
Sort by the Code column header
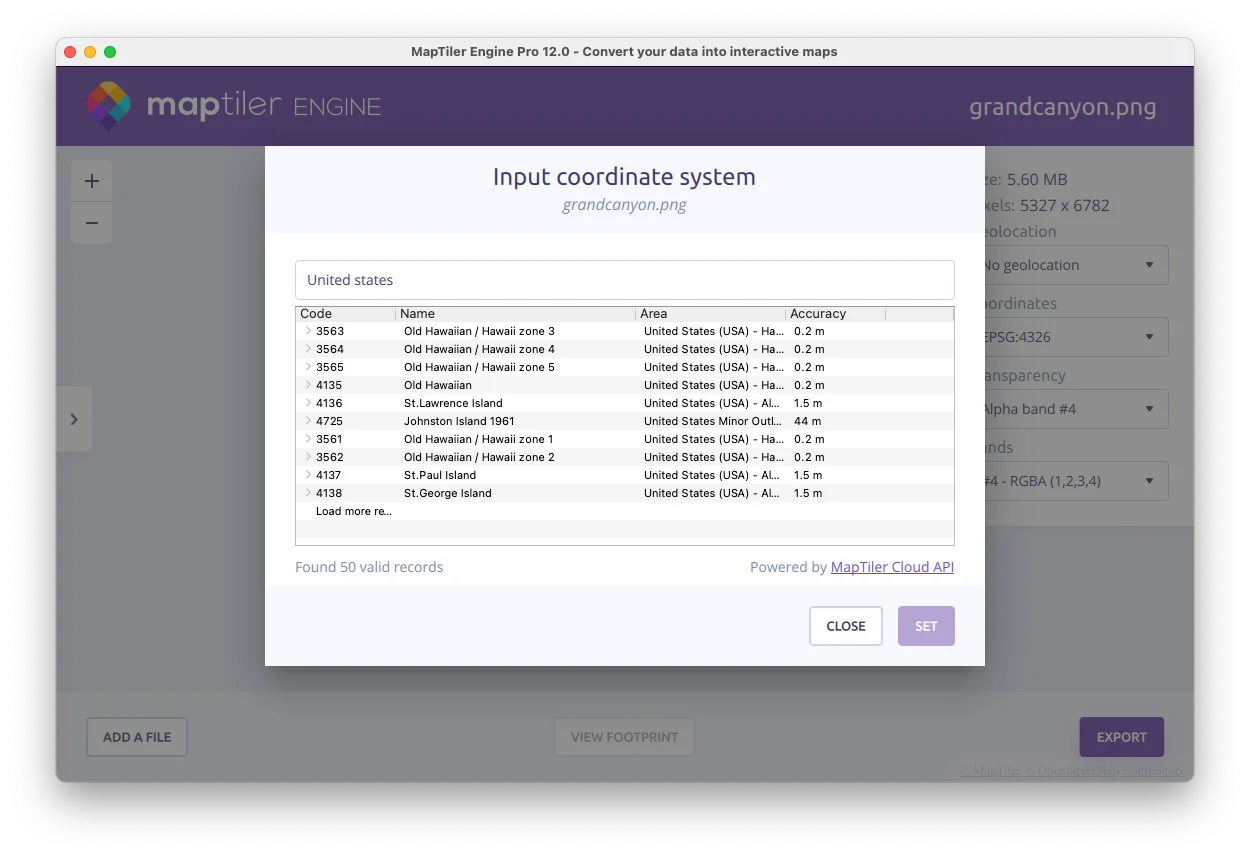click(x=346, y=314)
